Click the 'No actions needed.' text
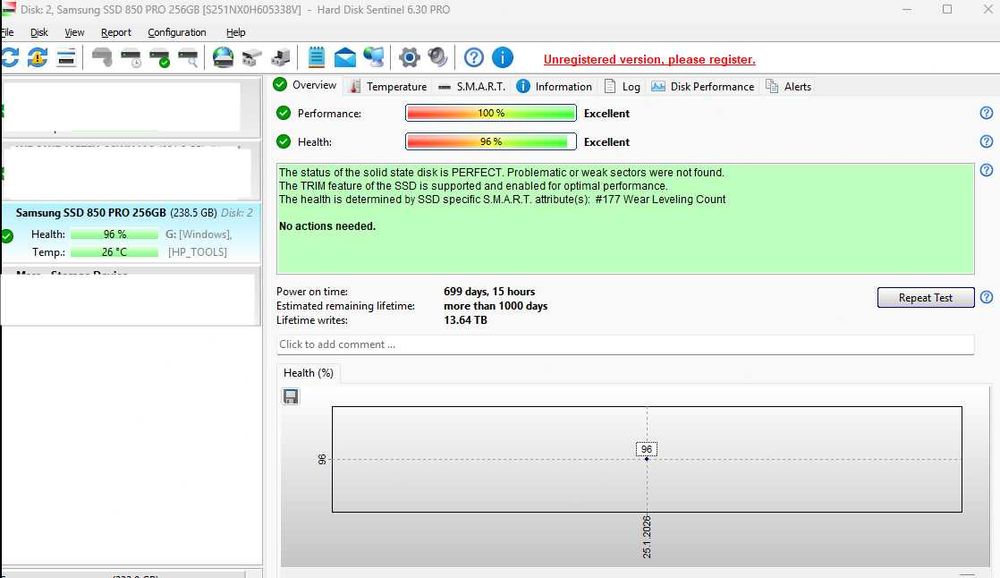This screenshot has width=1000, height=578. 327,226
